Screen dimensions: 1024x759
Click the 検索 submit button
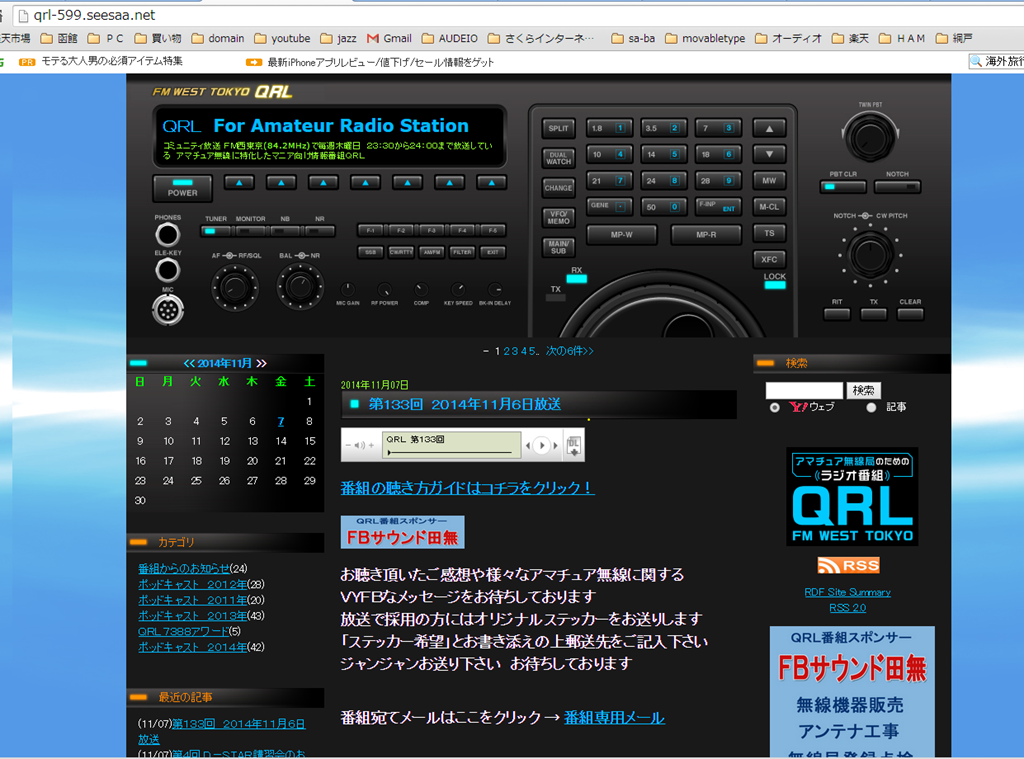863,390
